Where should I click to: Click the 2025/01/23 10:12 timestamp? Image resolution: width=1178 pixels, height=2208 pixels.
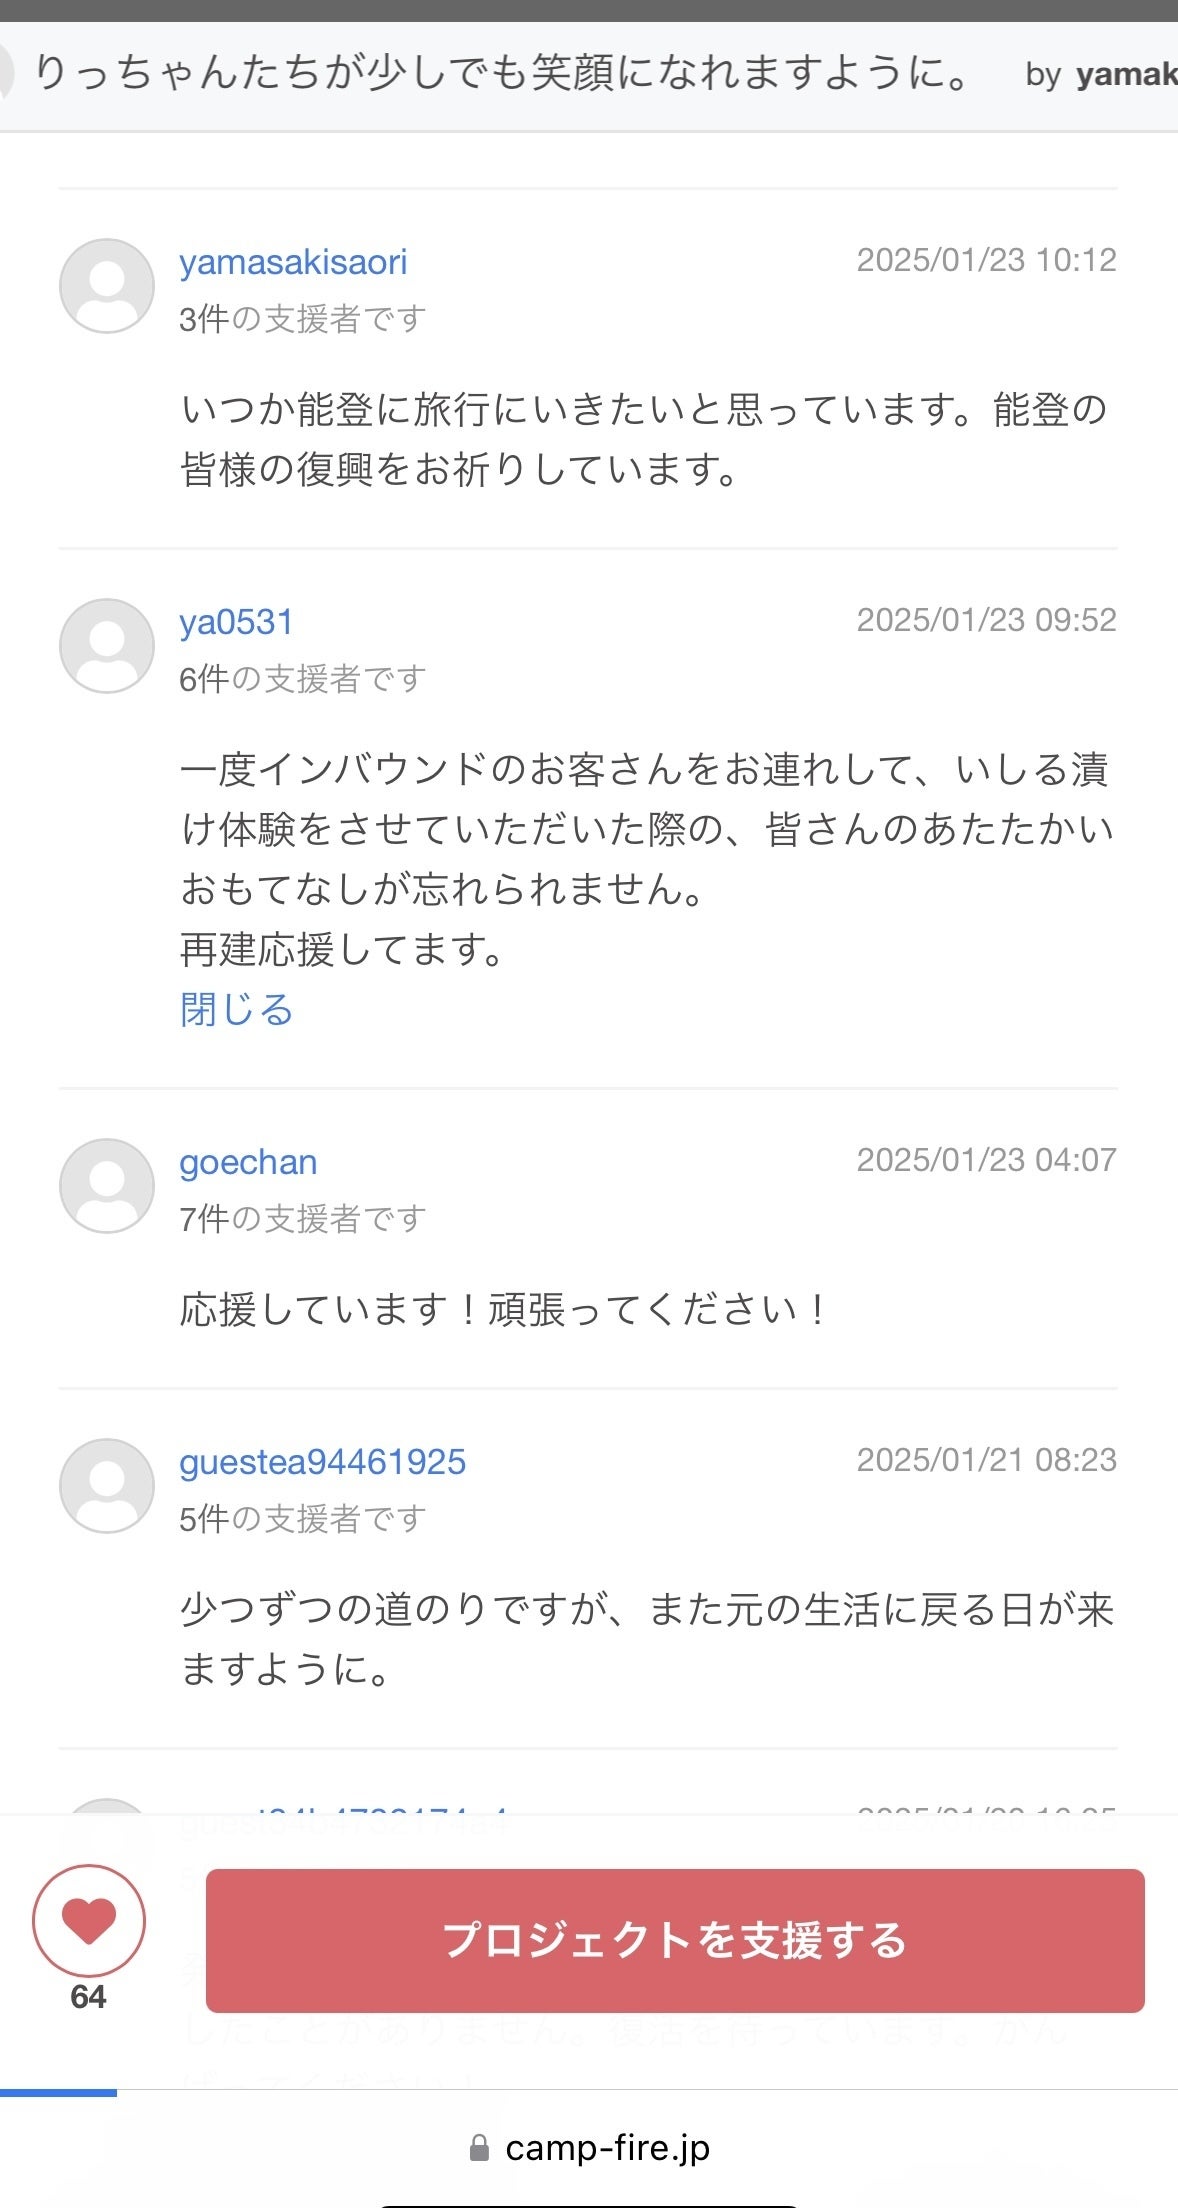click(x=986, y=260)
